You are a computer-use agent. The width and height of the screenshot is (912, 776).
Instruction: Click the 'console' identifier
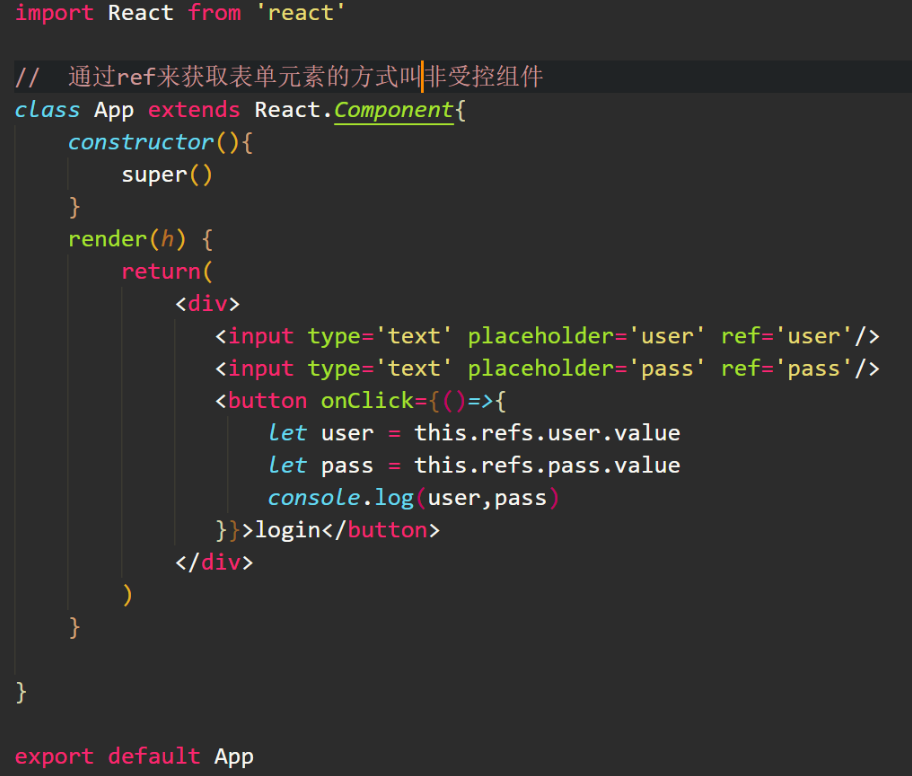click(314, 498)
